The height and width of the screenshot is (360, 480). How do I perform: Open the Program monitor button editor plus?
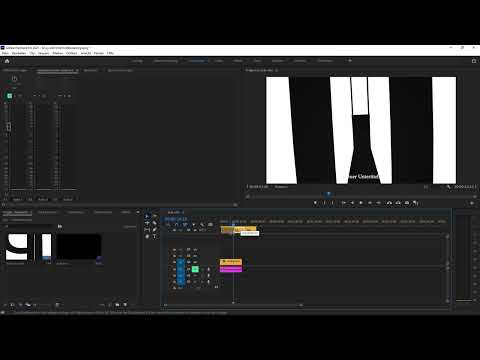pyautogui.click(x=471, y=203)
